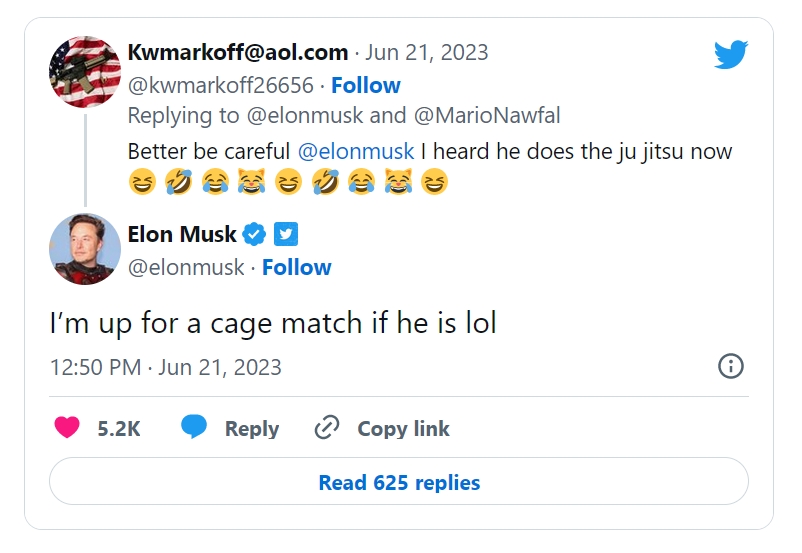Open the tweet info circle icon
This screenshot has width=802, height=553.
731,366
